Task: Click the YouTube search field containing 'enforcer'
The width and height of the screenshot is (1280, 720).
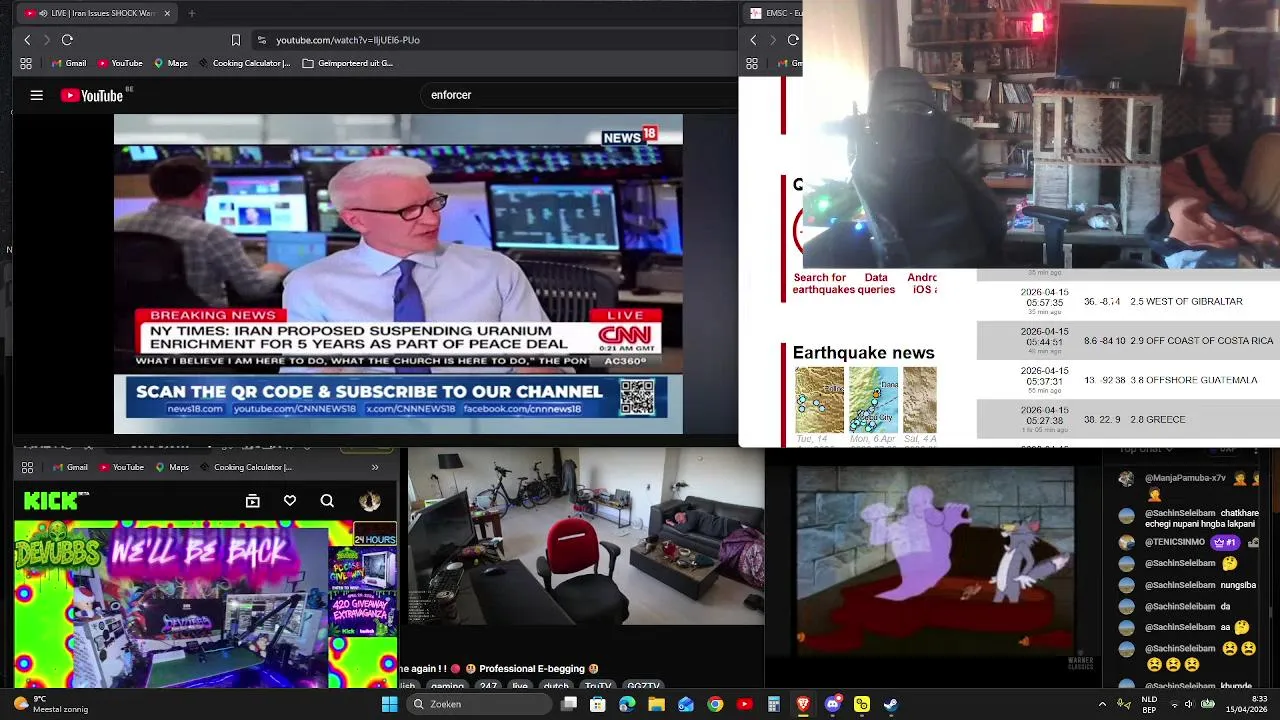Action: (x=580, y=95)
